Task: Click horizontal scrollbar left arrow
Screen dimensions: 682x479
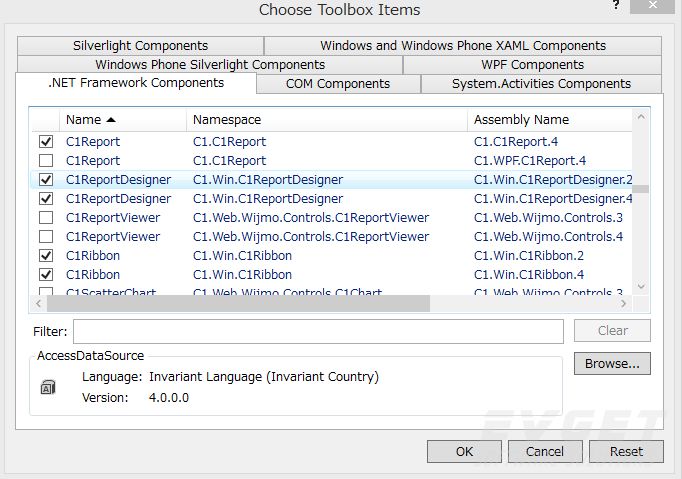Action: point(38,303)
